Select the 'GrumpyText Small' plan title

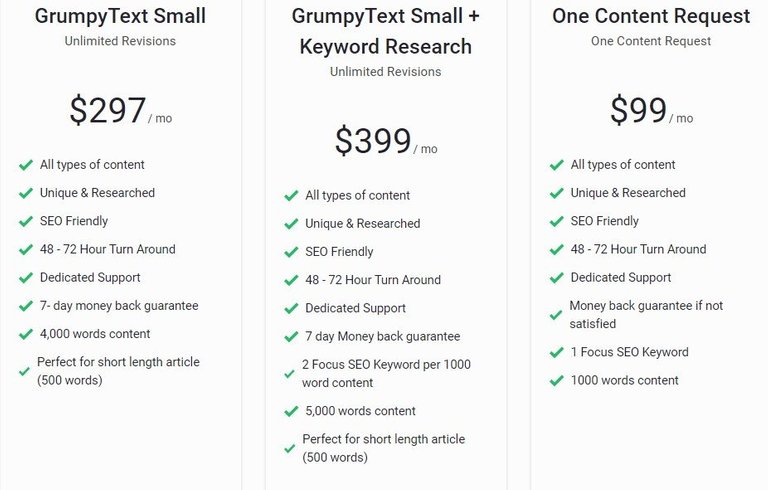120,16
